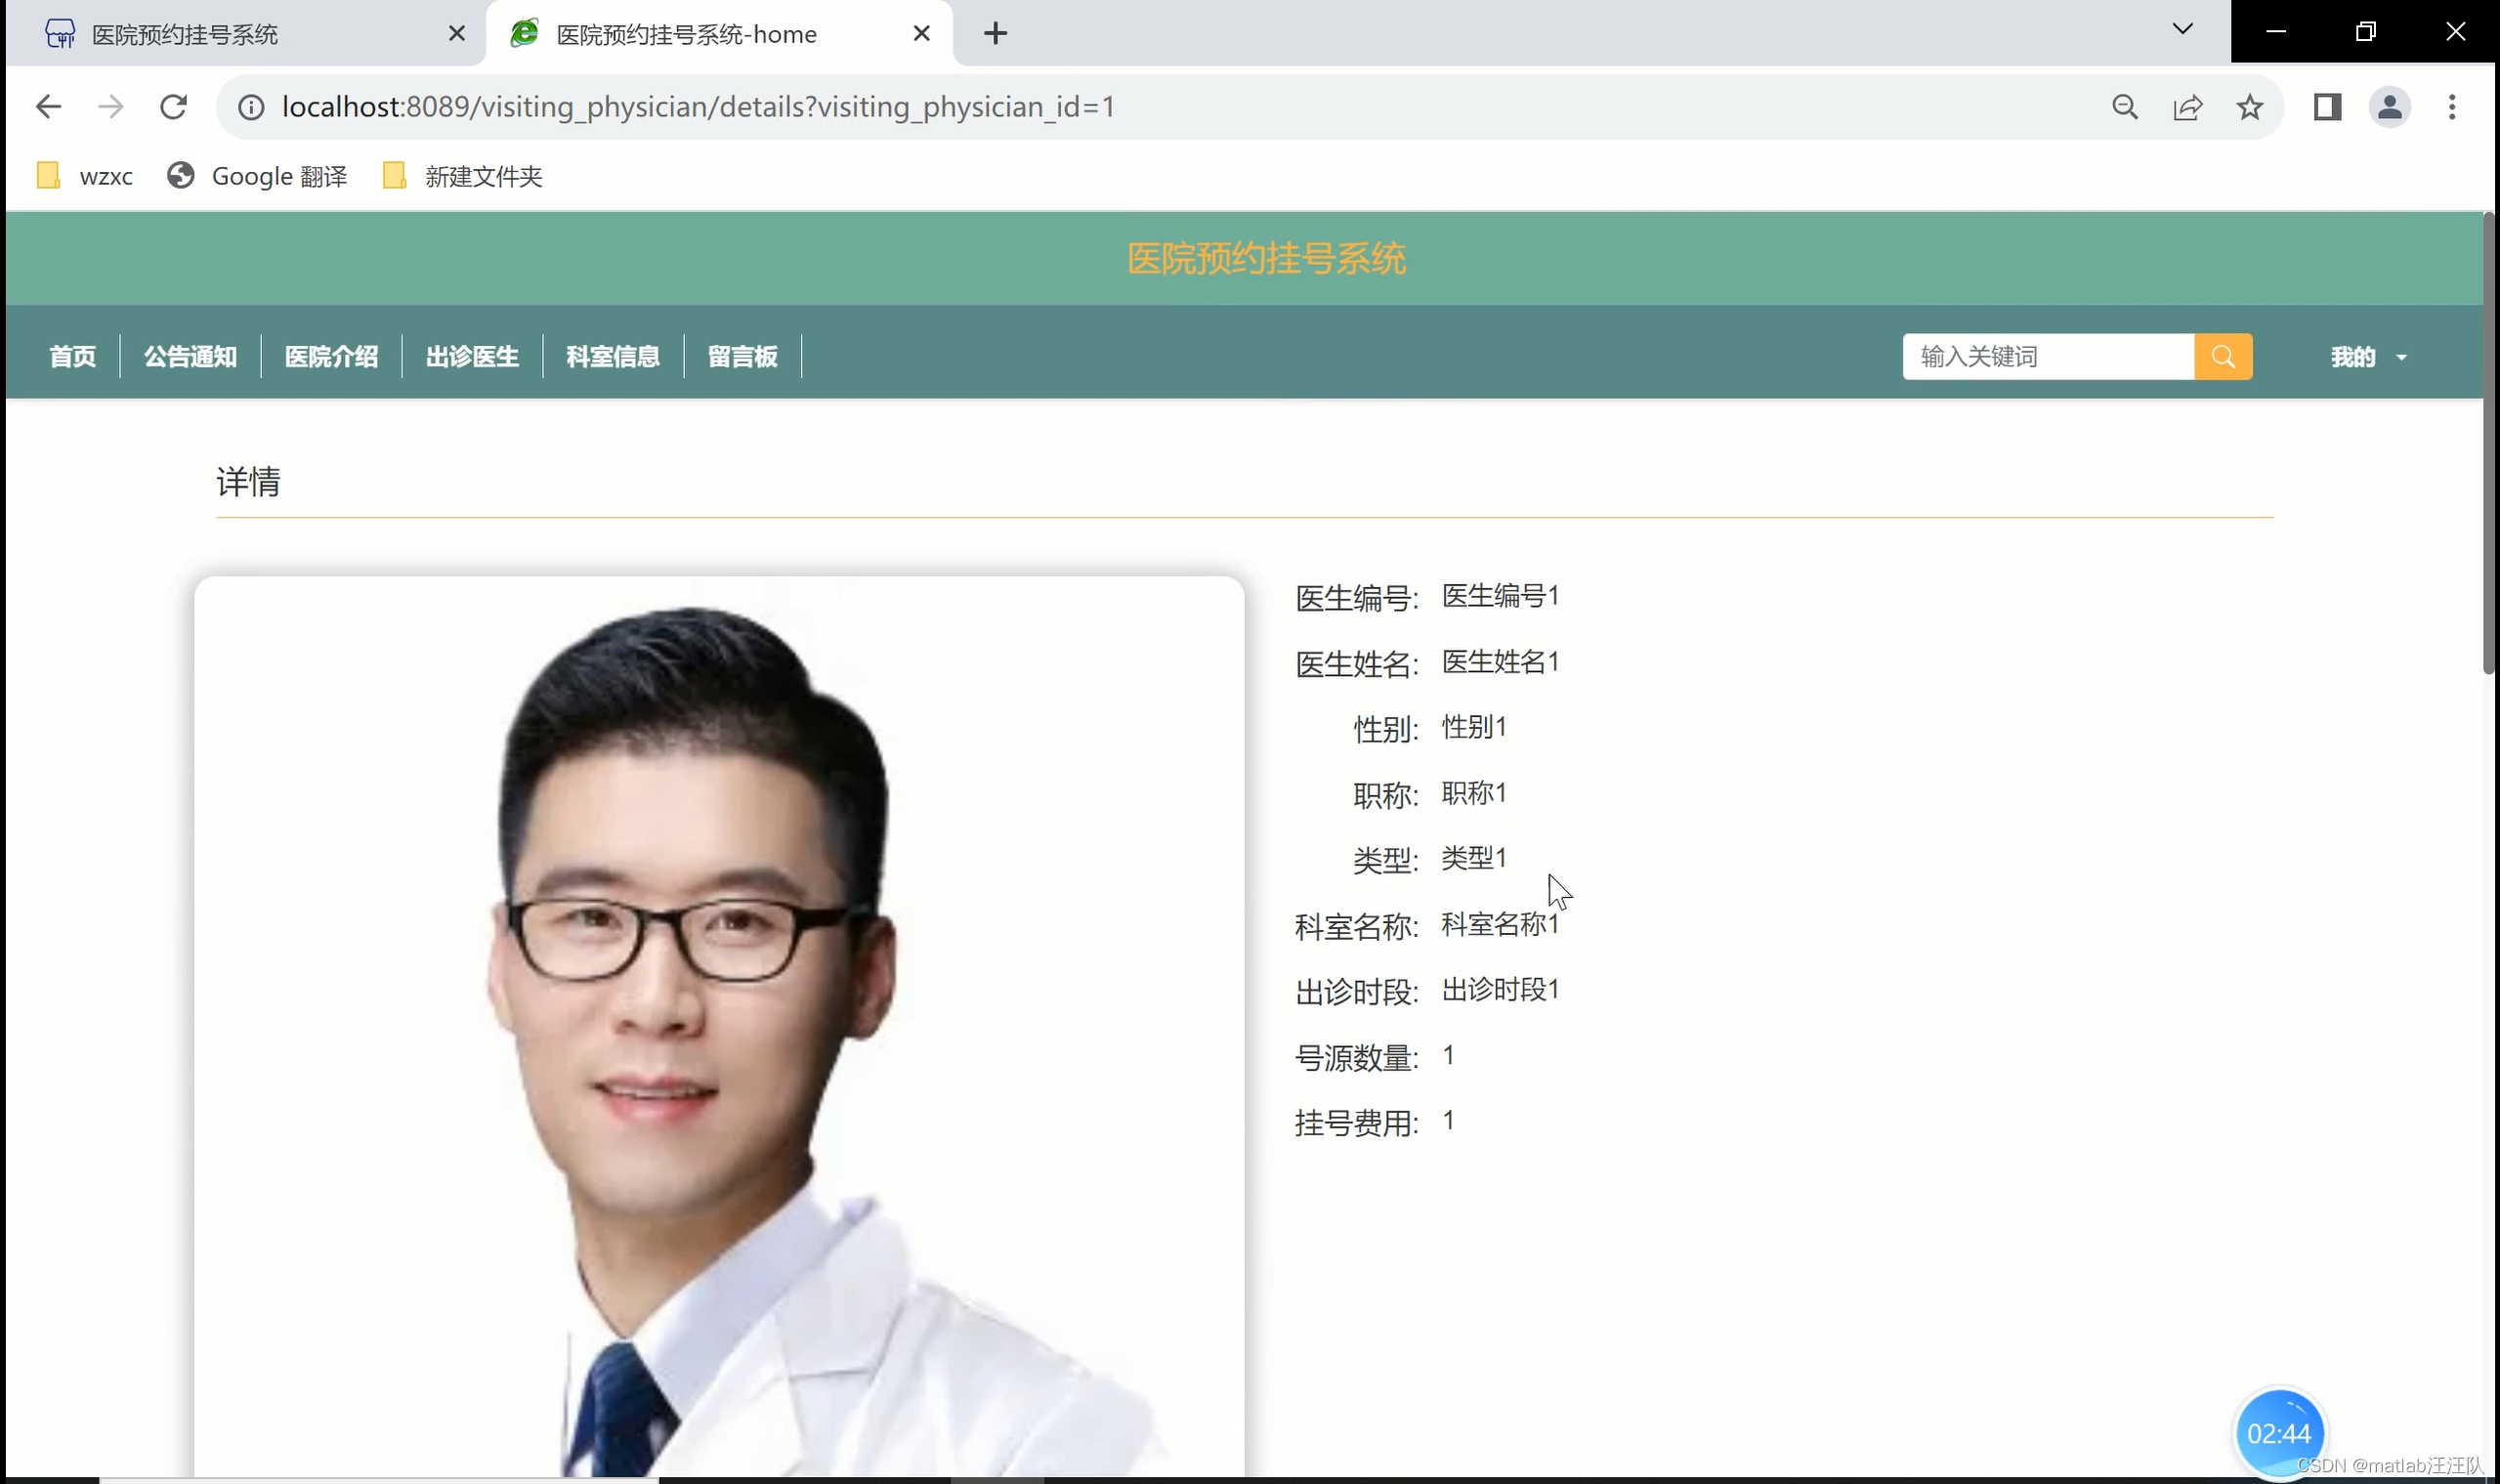Open Chrome profile avatar icon
This screenshot has width=2500, height=1484.
coord(2389,107)
